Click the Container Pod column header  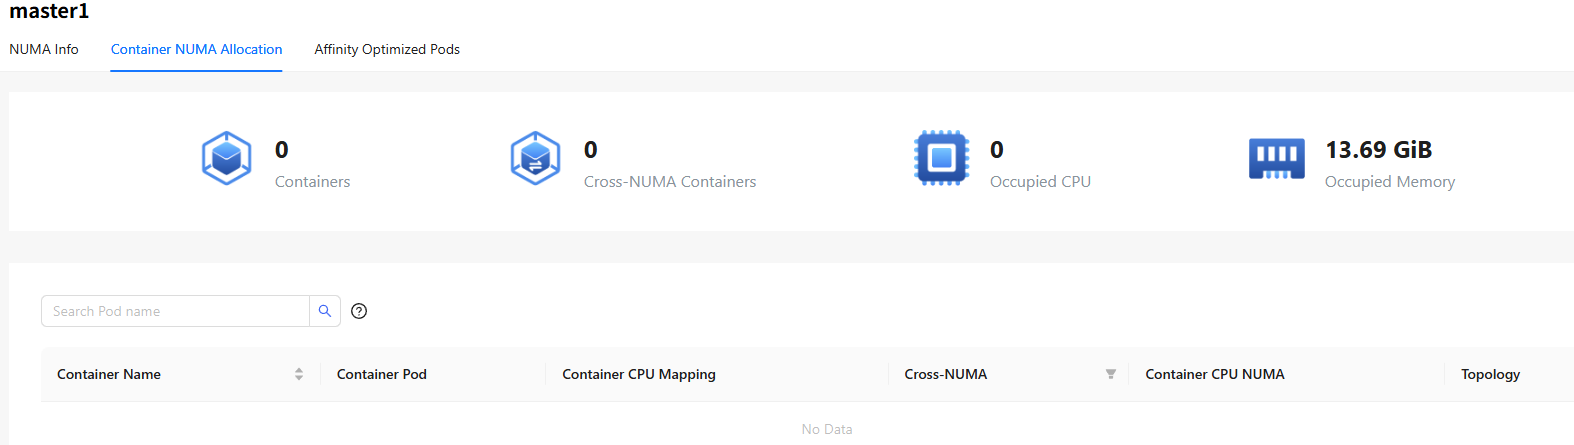[382, 374]
